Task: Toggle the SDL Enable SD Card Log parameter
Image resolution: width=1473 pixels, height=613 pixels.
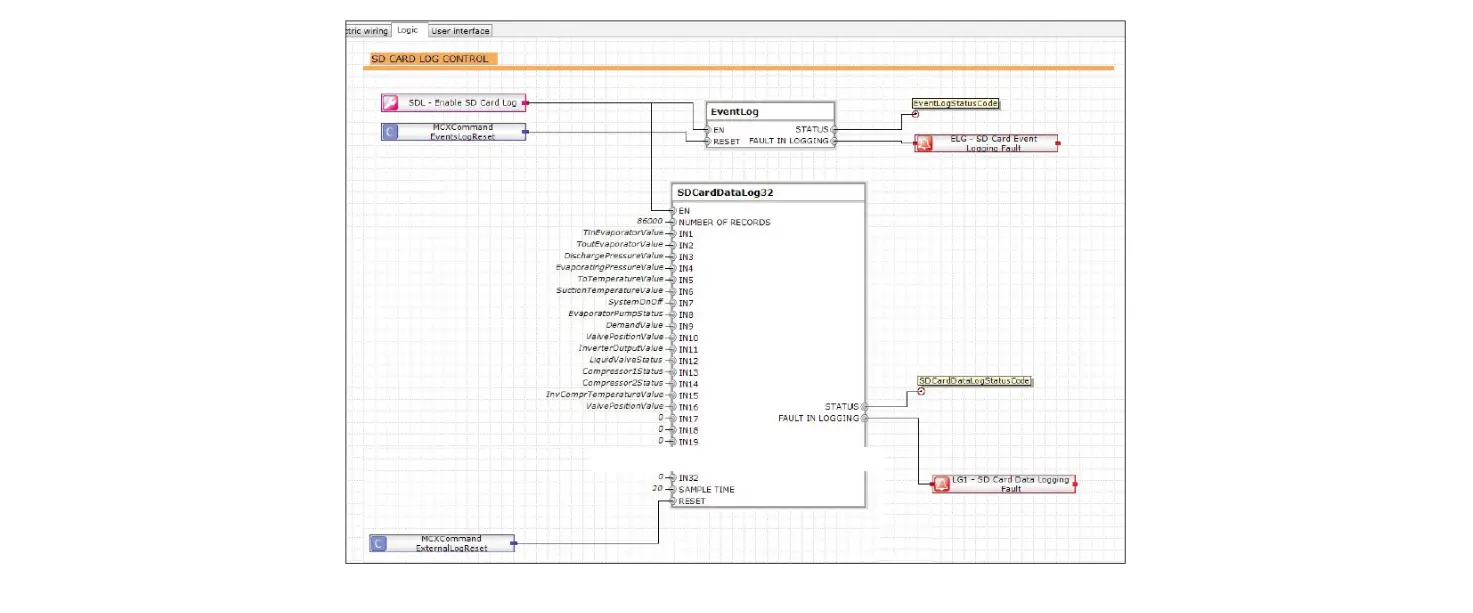Action: pos(455,101)
